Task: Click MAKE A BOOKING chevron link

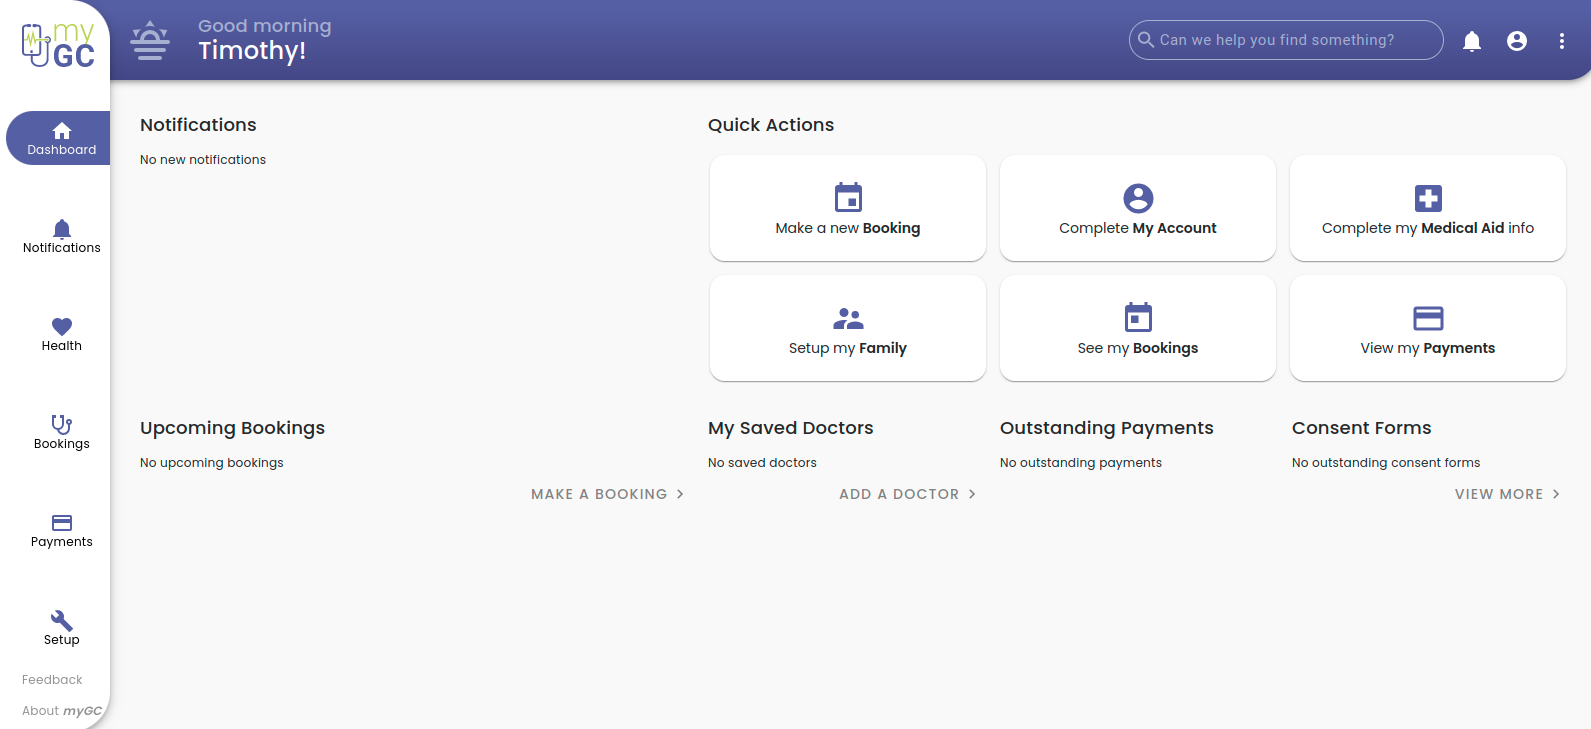Action: (607, 494)
